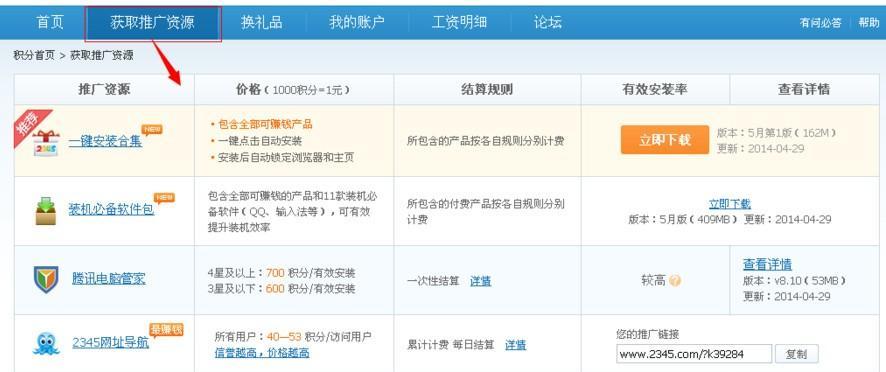Click the 结算规则 column header
This screenshot has width=886, height=372.
(x=487, y=89)
